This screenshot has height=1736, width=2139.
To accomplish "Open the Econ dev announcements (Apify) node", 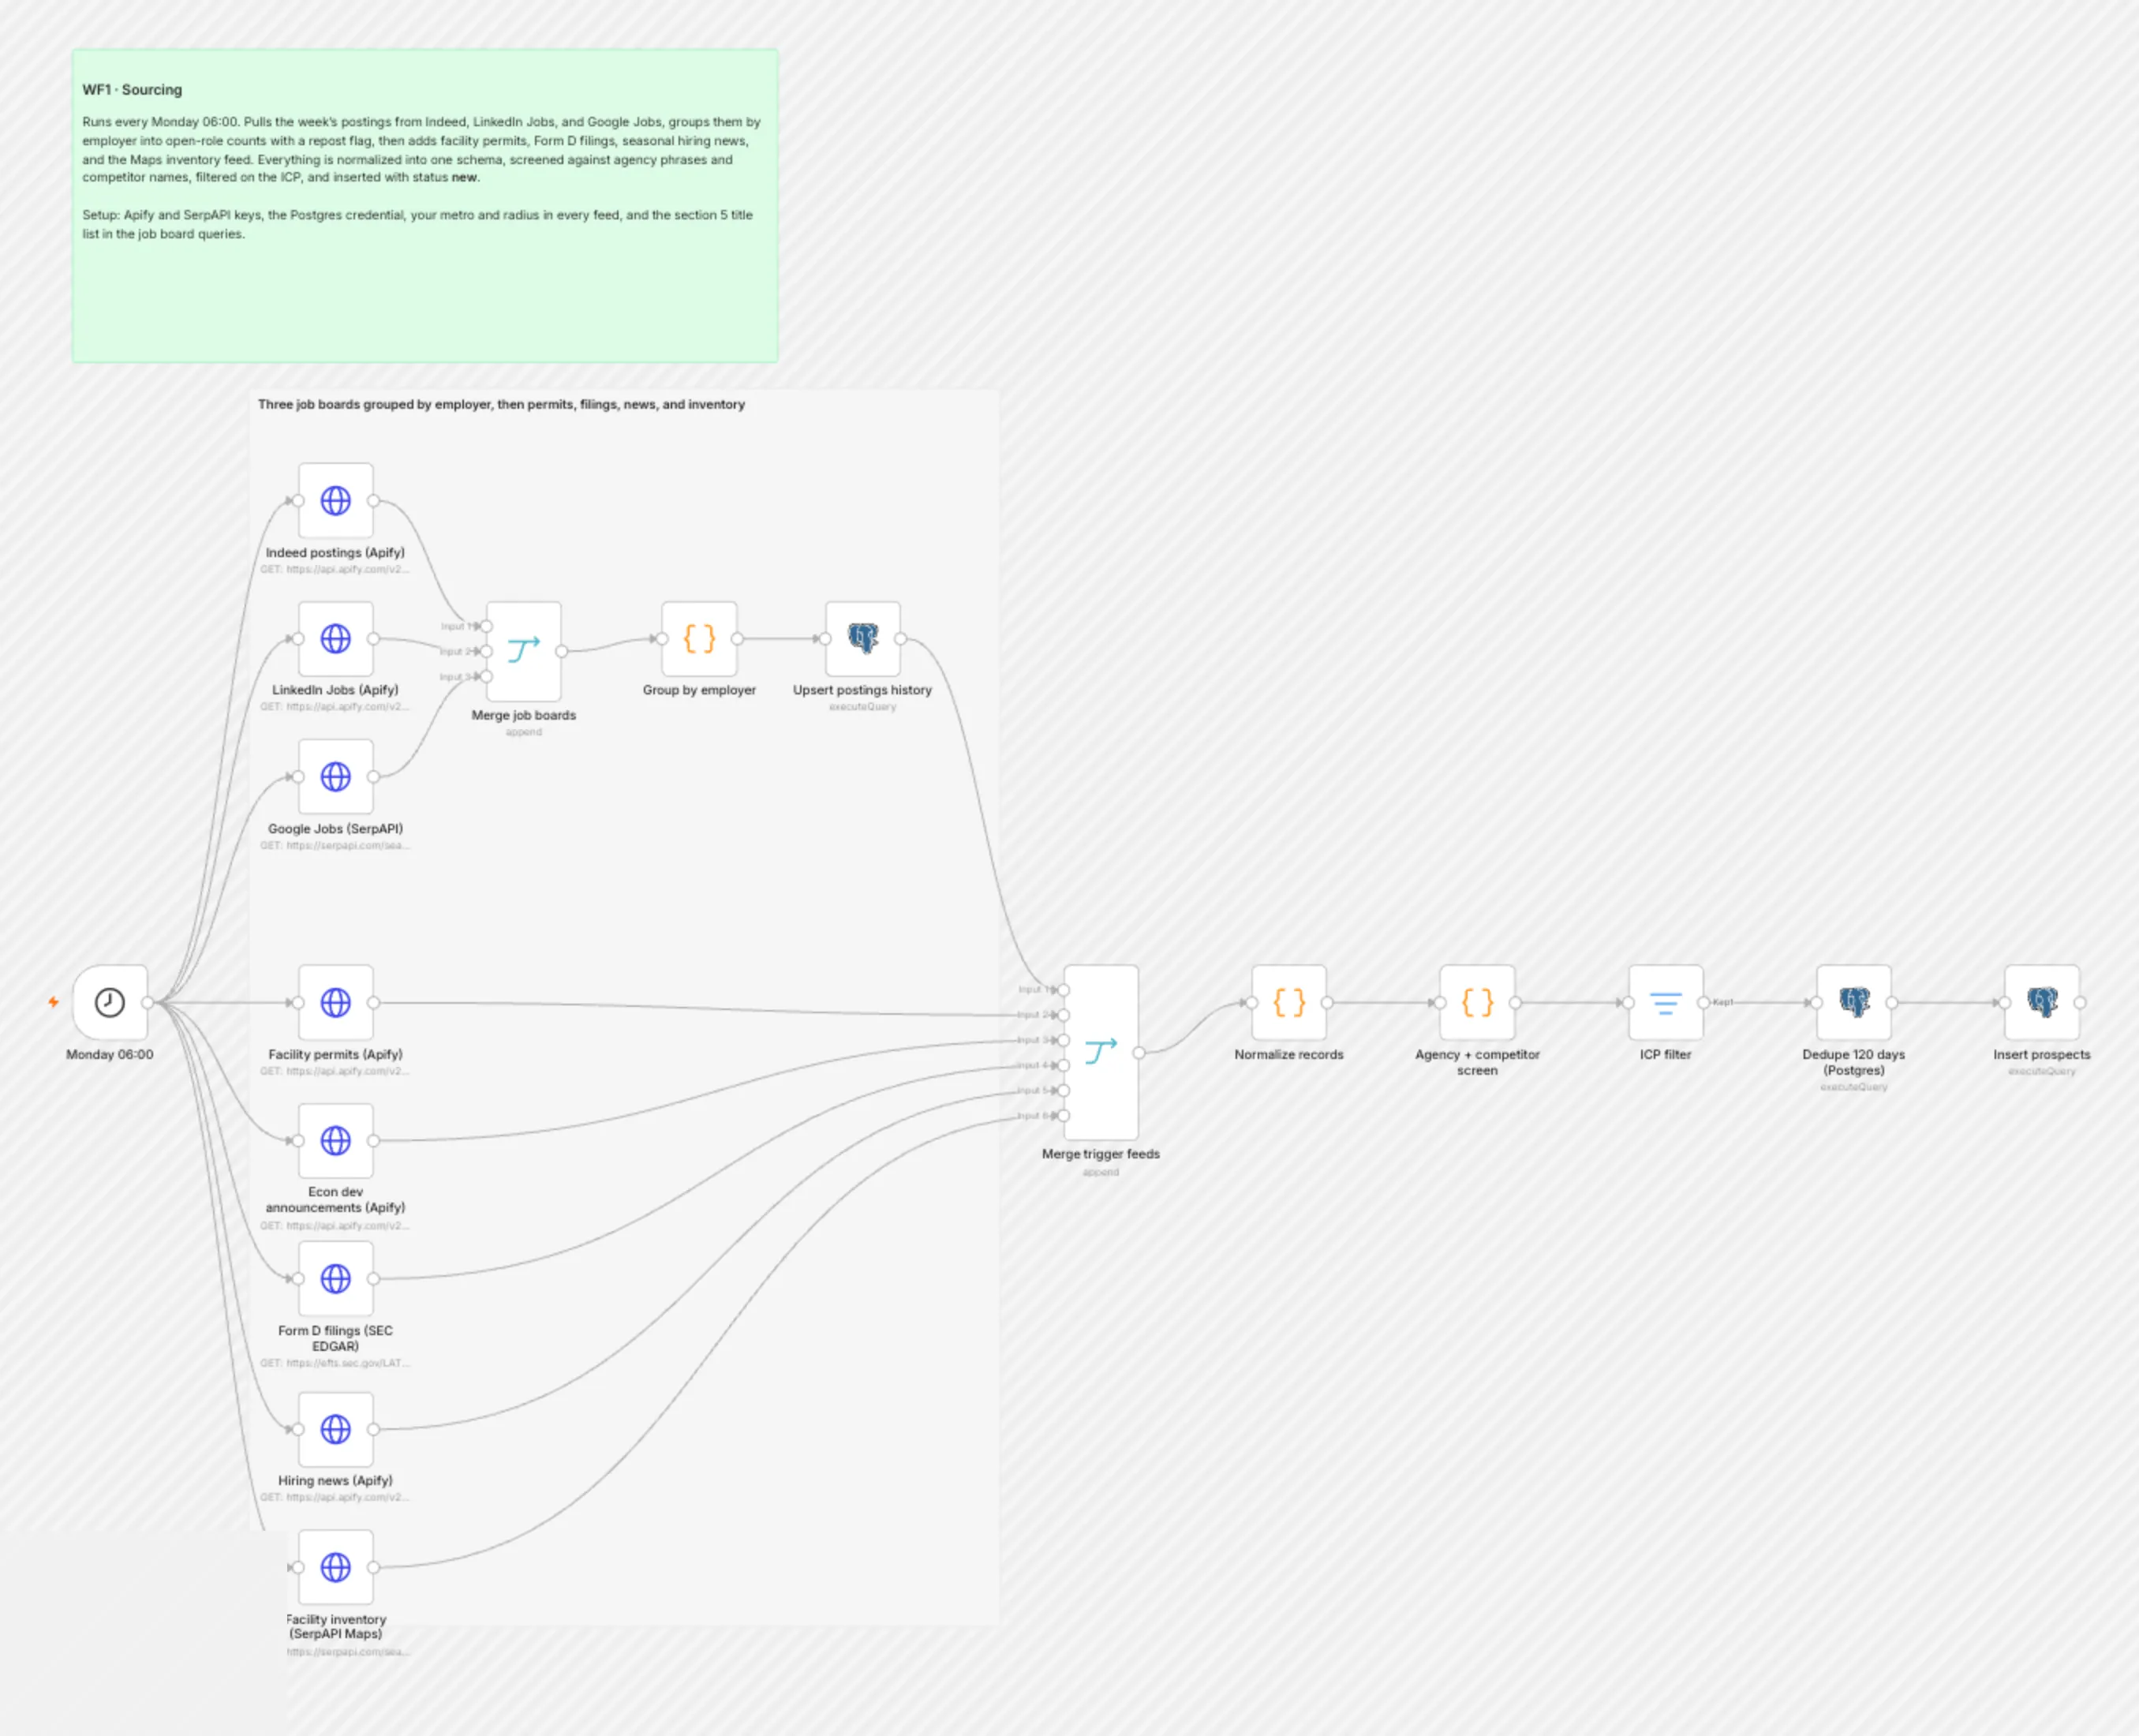I will (336, 1140).
